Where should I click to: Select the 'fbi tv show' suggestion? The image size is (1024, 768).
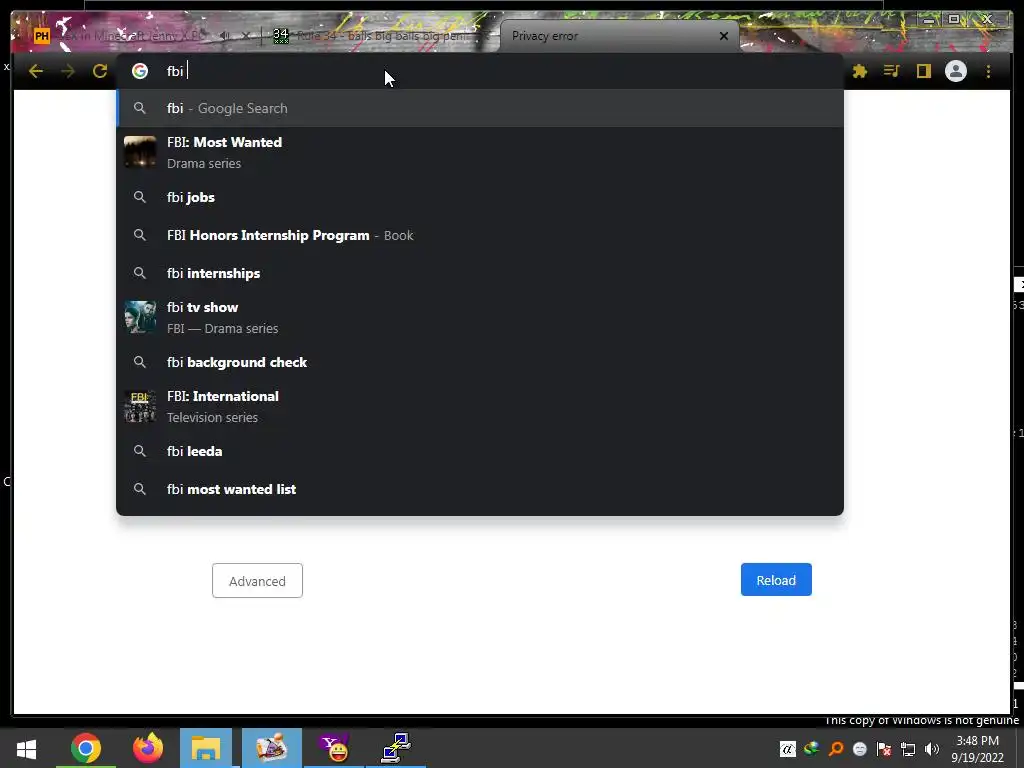pos(480,317)
